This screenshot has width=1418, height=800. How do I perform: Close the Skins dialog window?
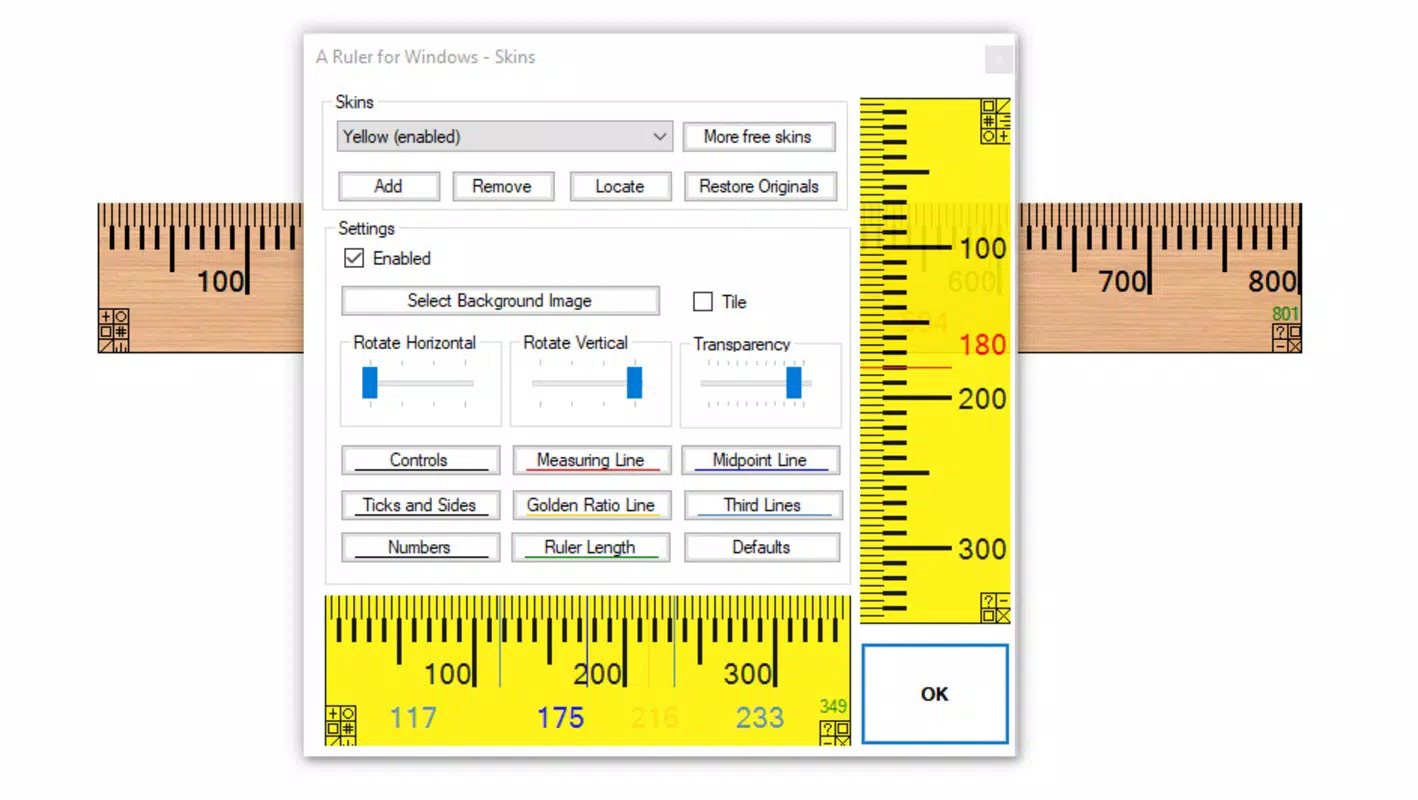tap(998, 59)
